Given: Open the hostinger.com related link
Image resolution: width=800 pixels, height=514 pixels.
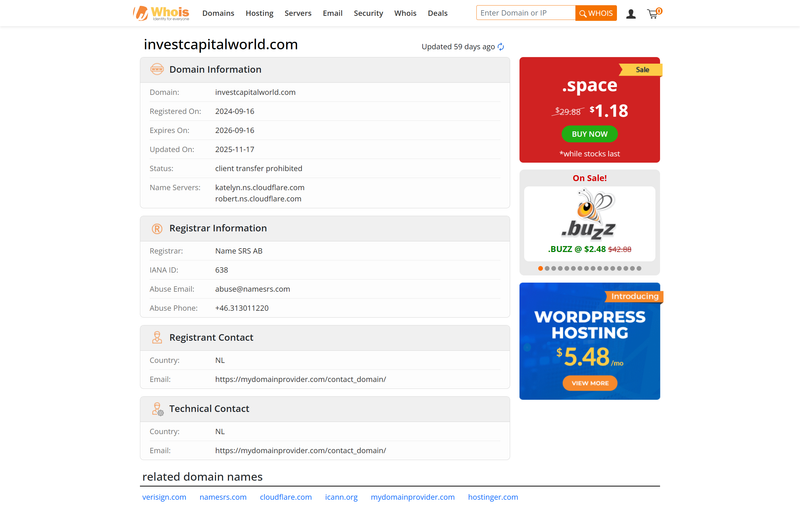Looking at the screenshot, I should (493, 497).
